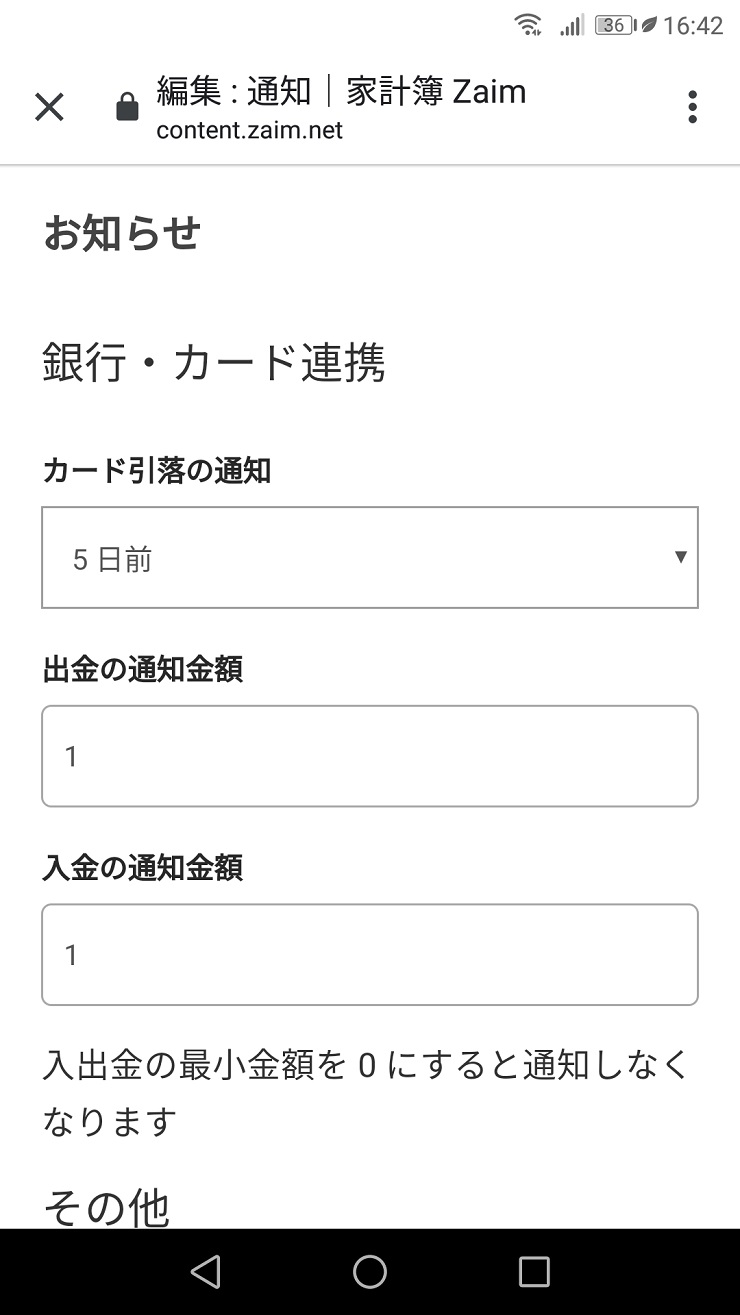The width and height of the screenshot is (740, 1315).
Task: Tap the Android back navigation button
Action: (x=205, y=1273)
